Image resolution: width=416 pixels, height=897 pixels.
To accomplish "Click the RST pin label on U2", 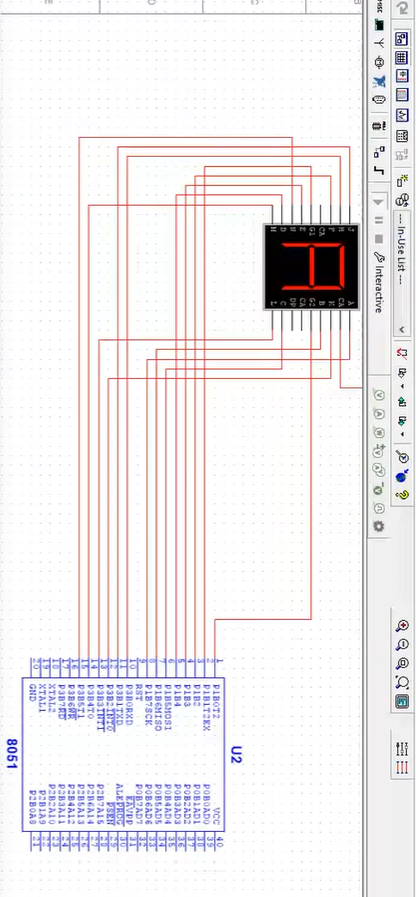I will click(x=138, y=692).
